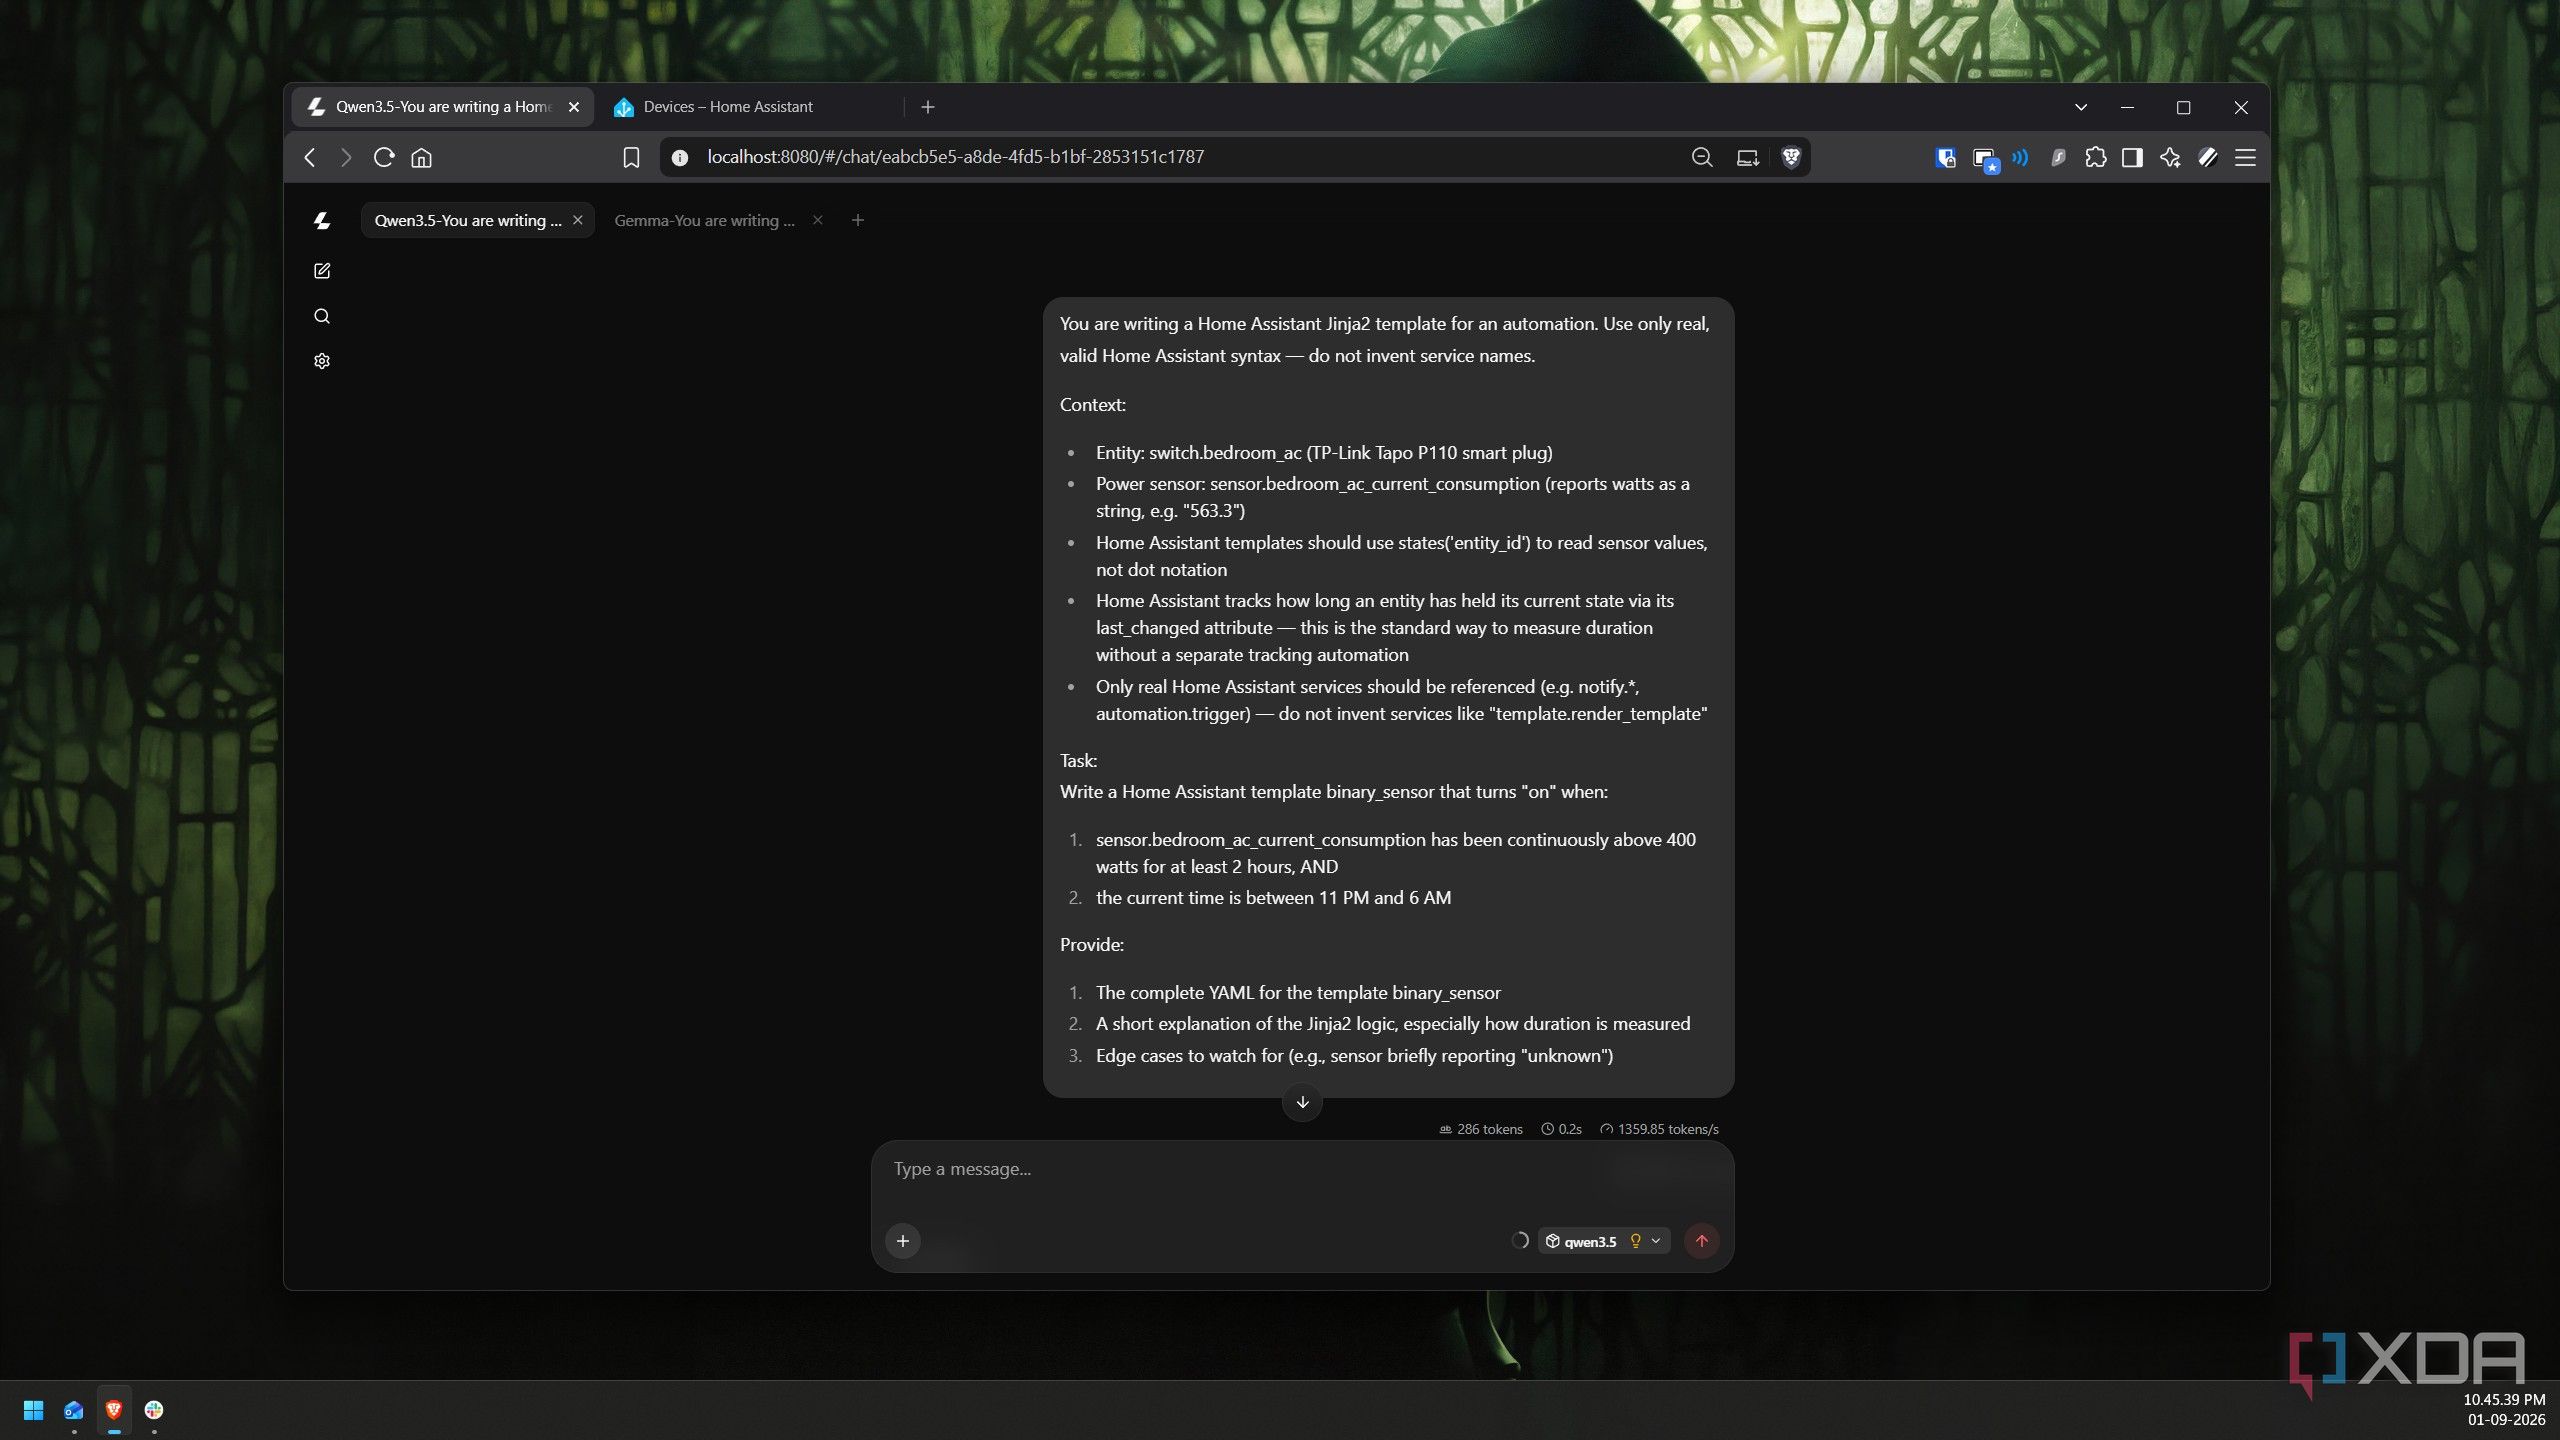Screen dimensions: 2560x1440
Task: Click the red send arrow button
Action: tap(1702, 1241)
